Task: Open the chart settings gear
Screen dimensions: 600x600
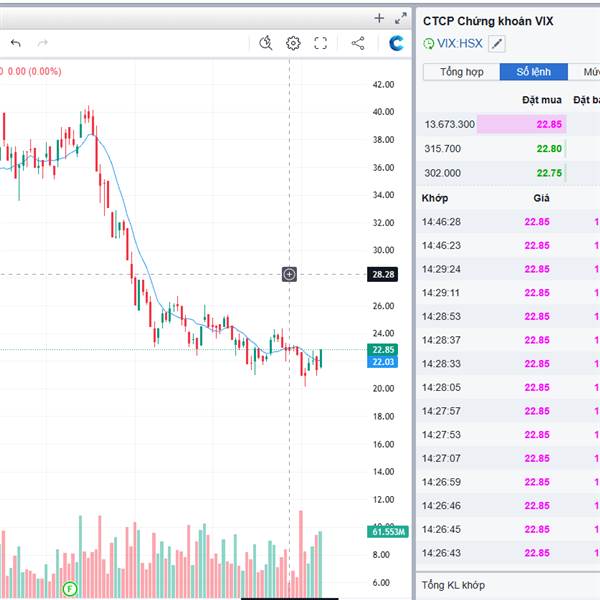Action: coord(293,43)
